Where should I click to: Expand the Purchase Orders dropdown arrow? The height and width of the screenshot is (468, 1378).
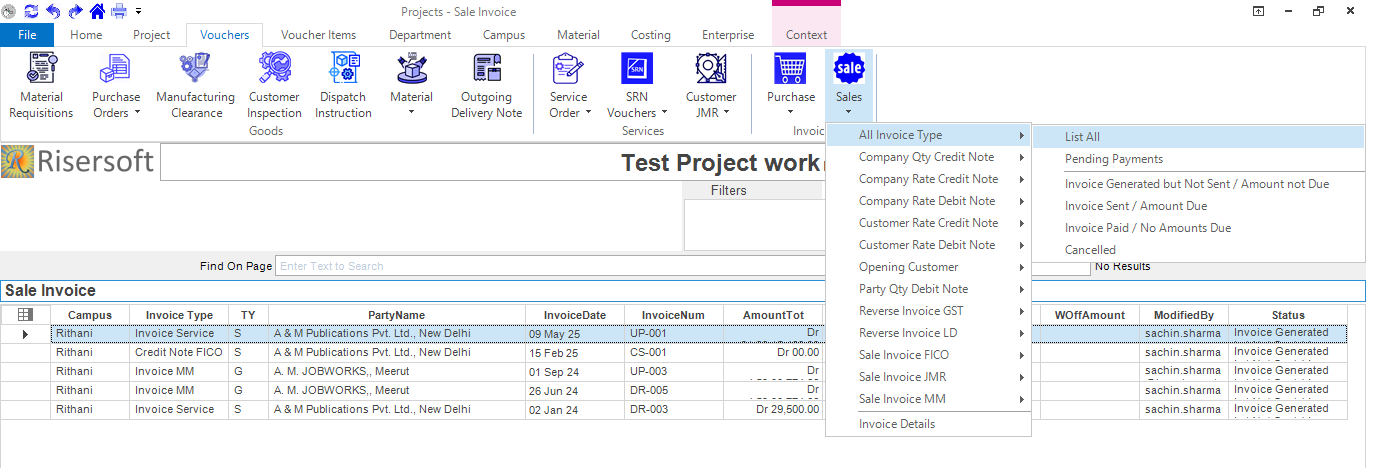coord(136,113)
